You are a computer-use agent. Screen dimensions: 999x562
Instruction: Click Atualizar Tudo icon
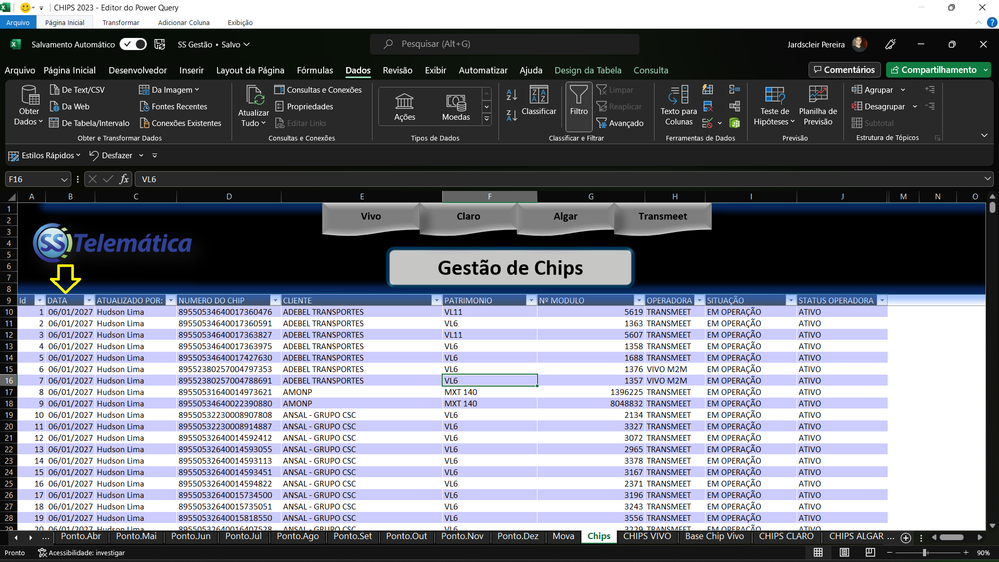254,96
